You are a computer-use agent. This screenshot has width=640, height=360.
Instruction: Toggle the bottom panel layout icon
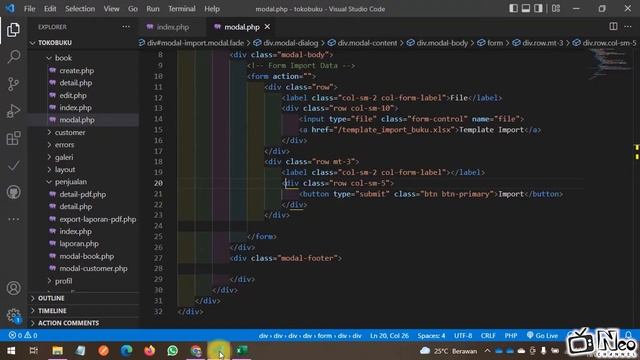(x=526, y=9)
